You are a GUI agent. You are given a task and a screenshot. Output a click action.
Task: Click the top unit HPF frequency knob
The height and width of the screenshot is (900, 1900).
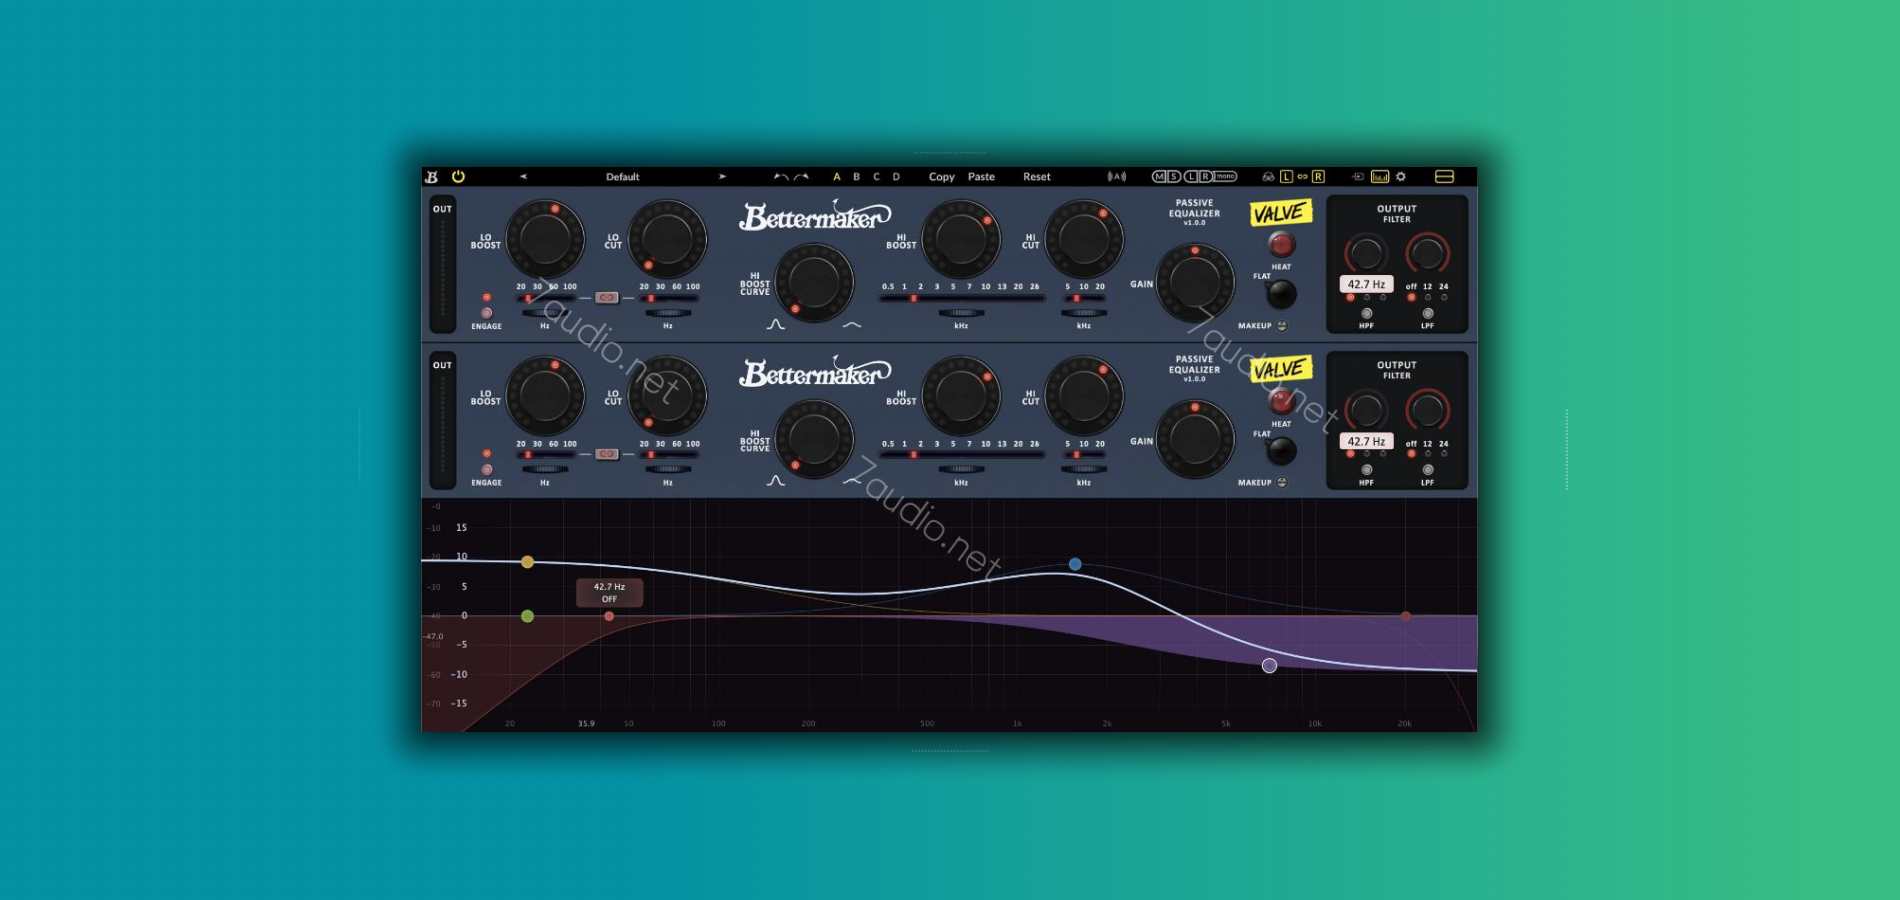[1365, 253]
